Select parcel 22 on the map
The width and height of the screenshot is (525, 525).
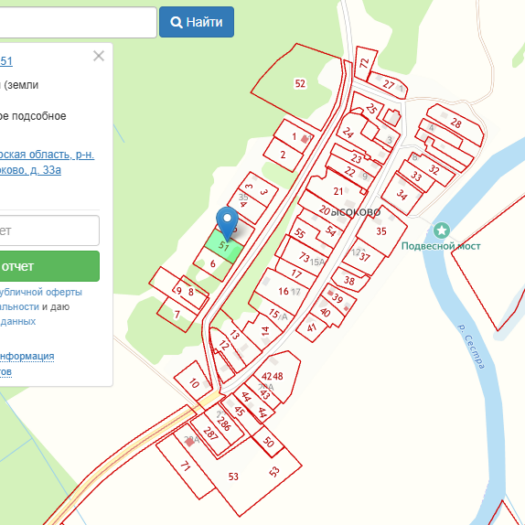pyautogui.click(x=349, y=172)
